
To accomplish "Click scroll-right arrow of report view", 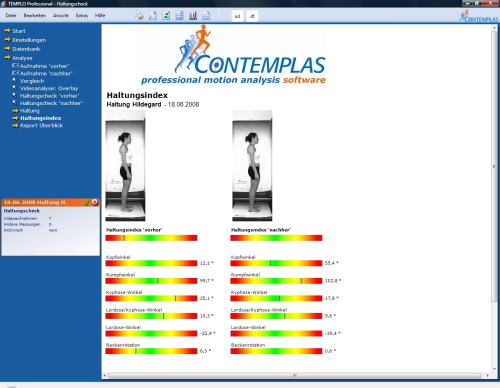I will coord(487,375).
